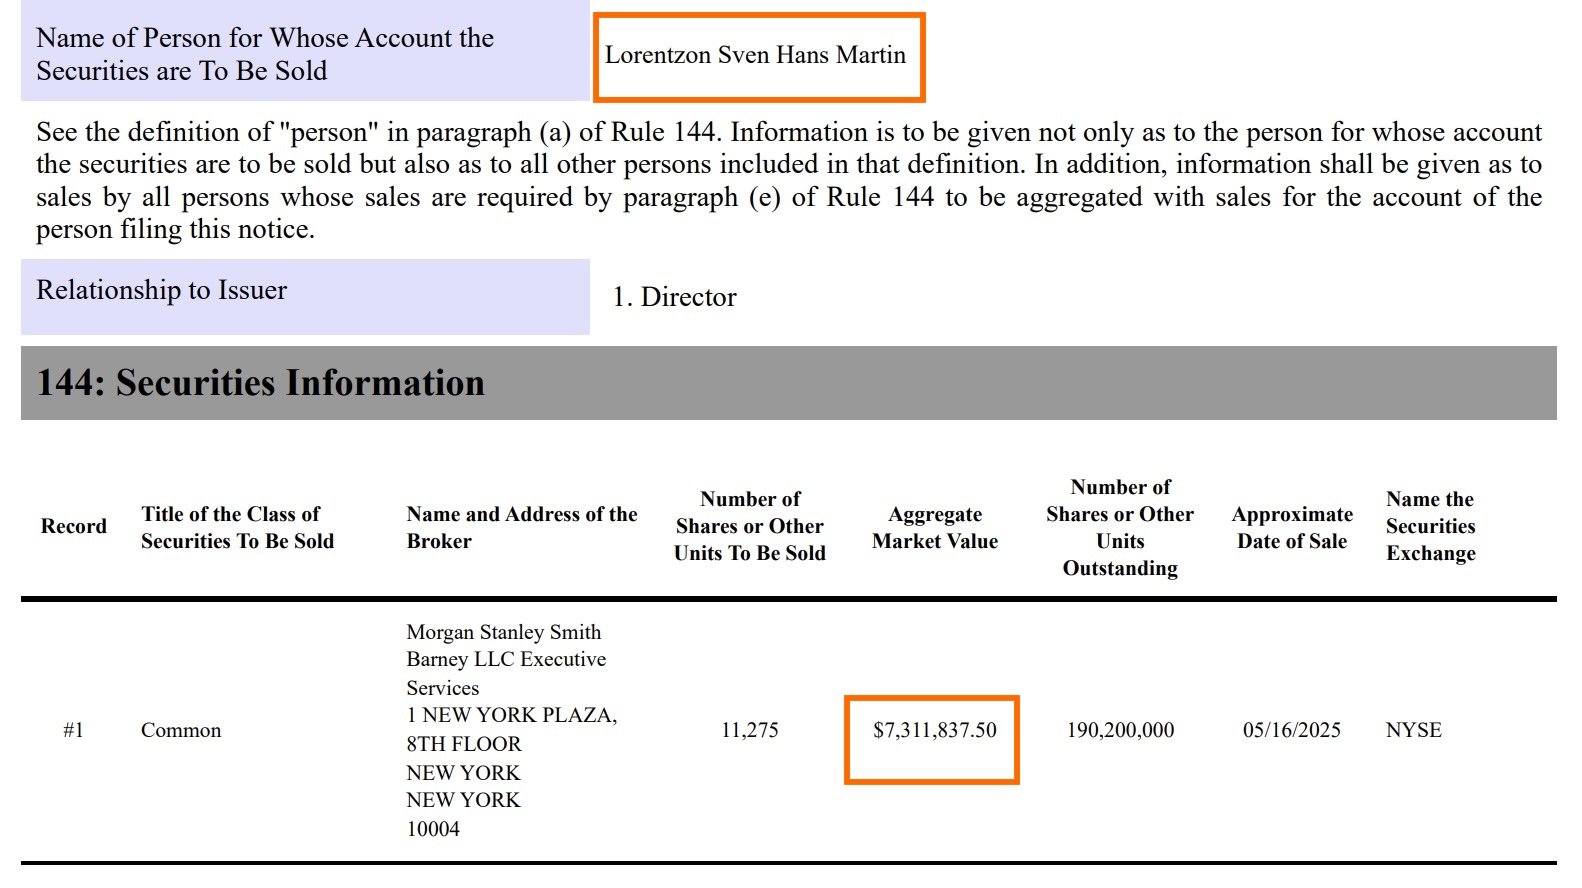This screenshot has height=888, width=1582.
Task: Click the "Aggregate Market Value" column header
Action: point(934,528)
